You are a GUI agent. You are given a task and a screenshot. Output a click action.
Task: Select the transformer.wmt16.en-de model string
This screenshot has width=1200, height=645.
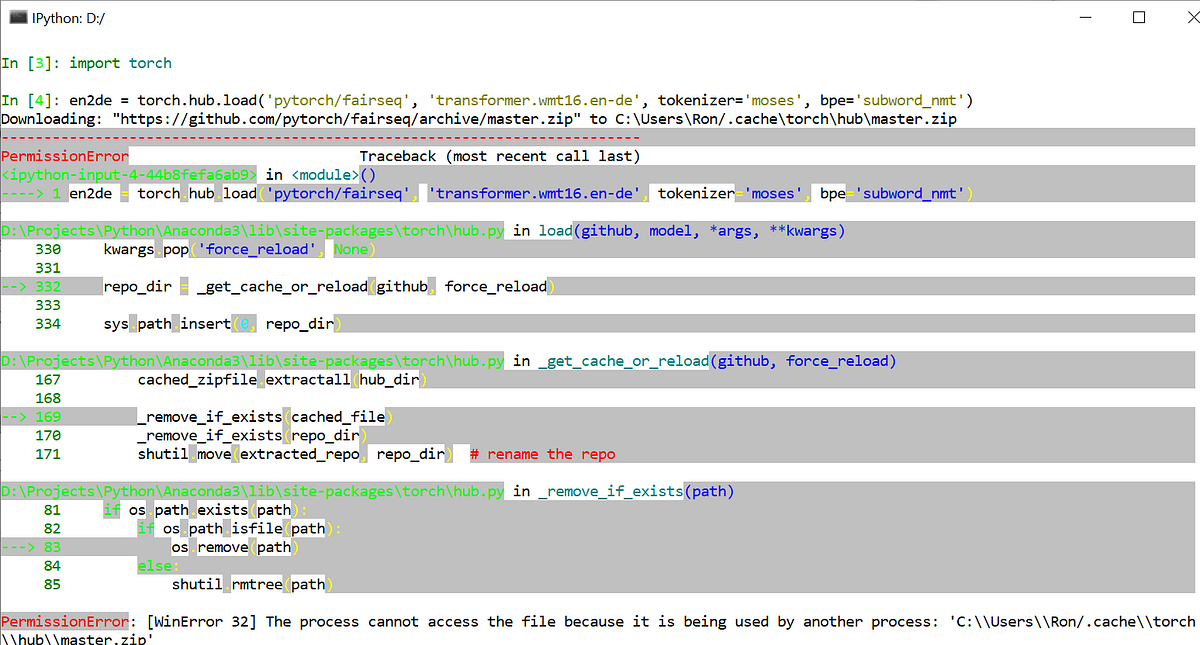click(536, 100)
